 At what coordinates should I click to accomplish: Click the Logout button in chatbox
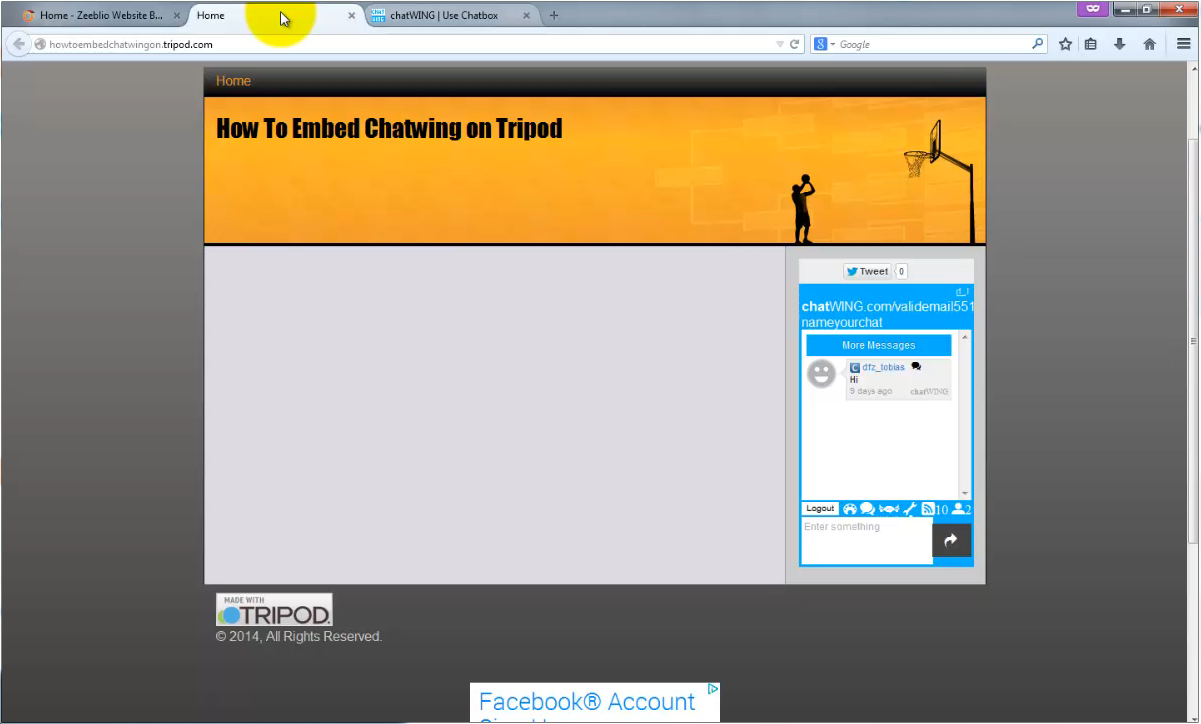point(820,509)
